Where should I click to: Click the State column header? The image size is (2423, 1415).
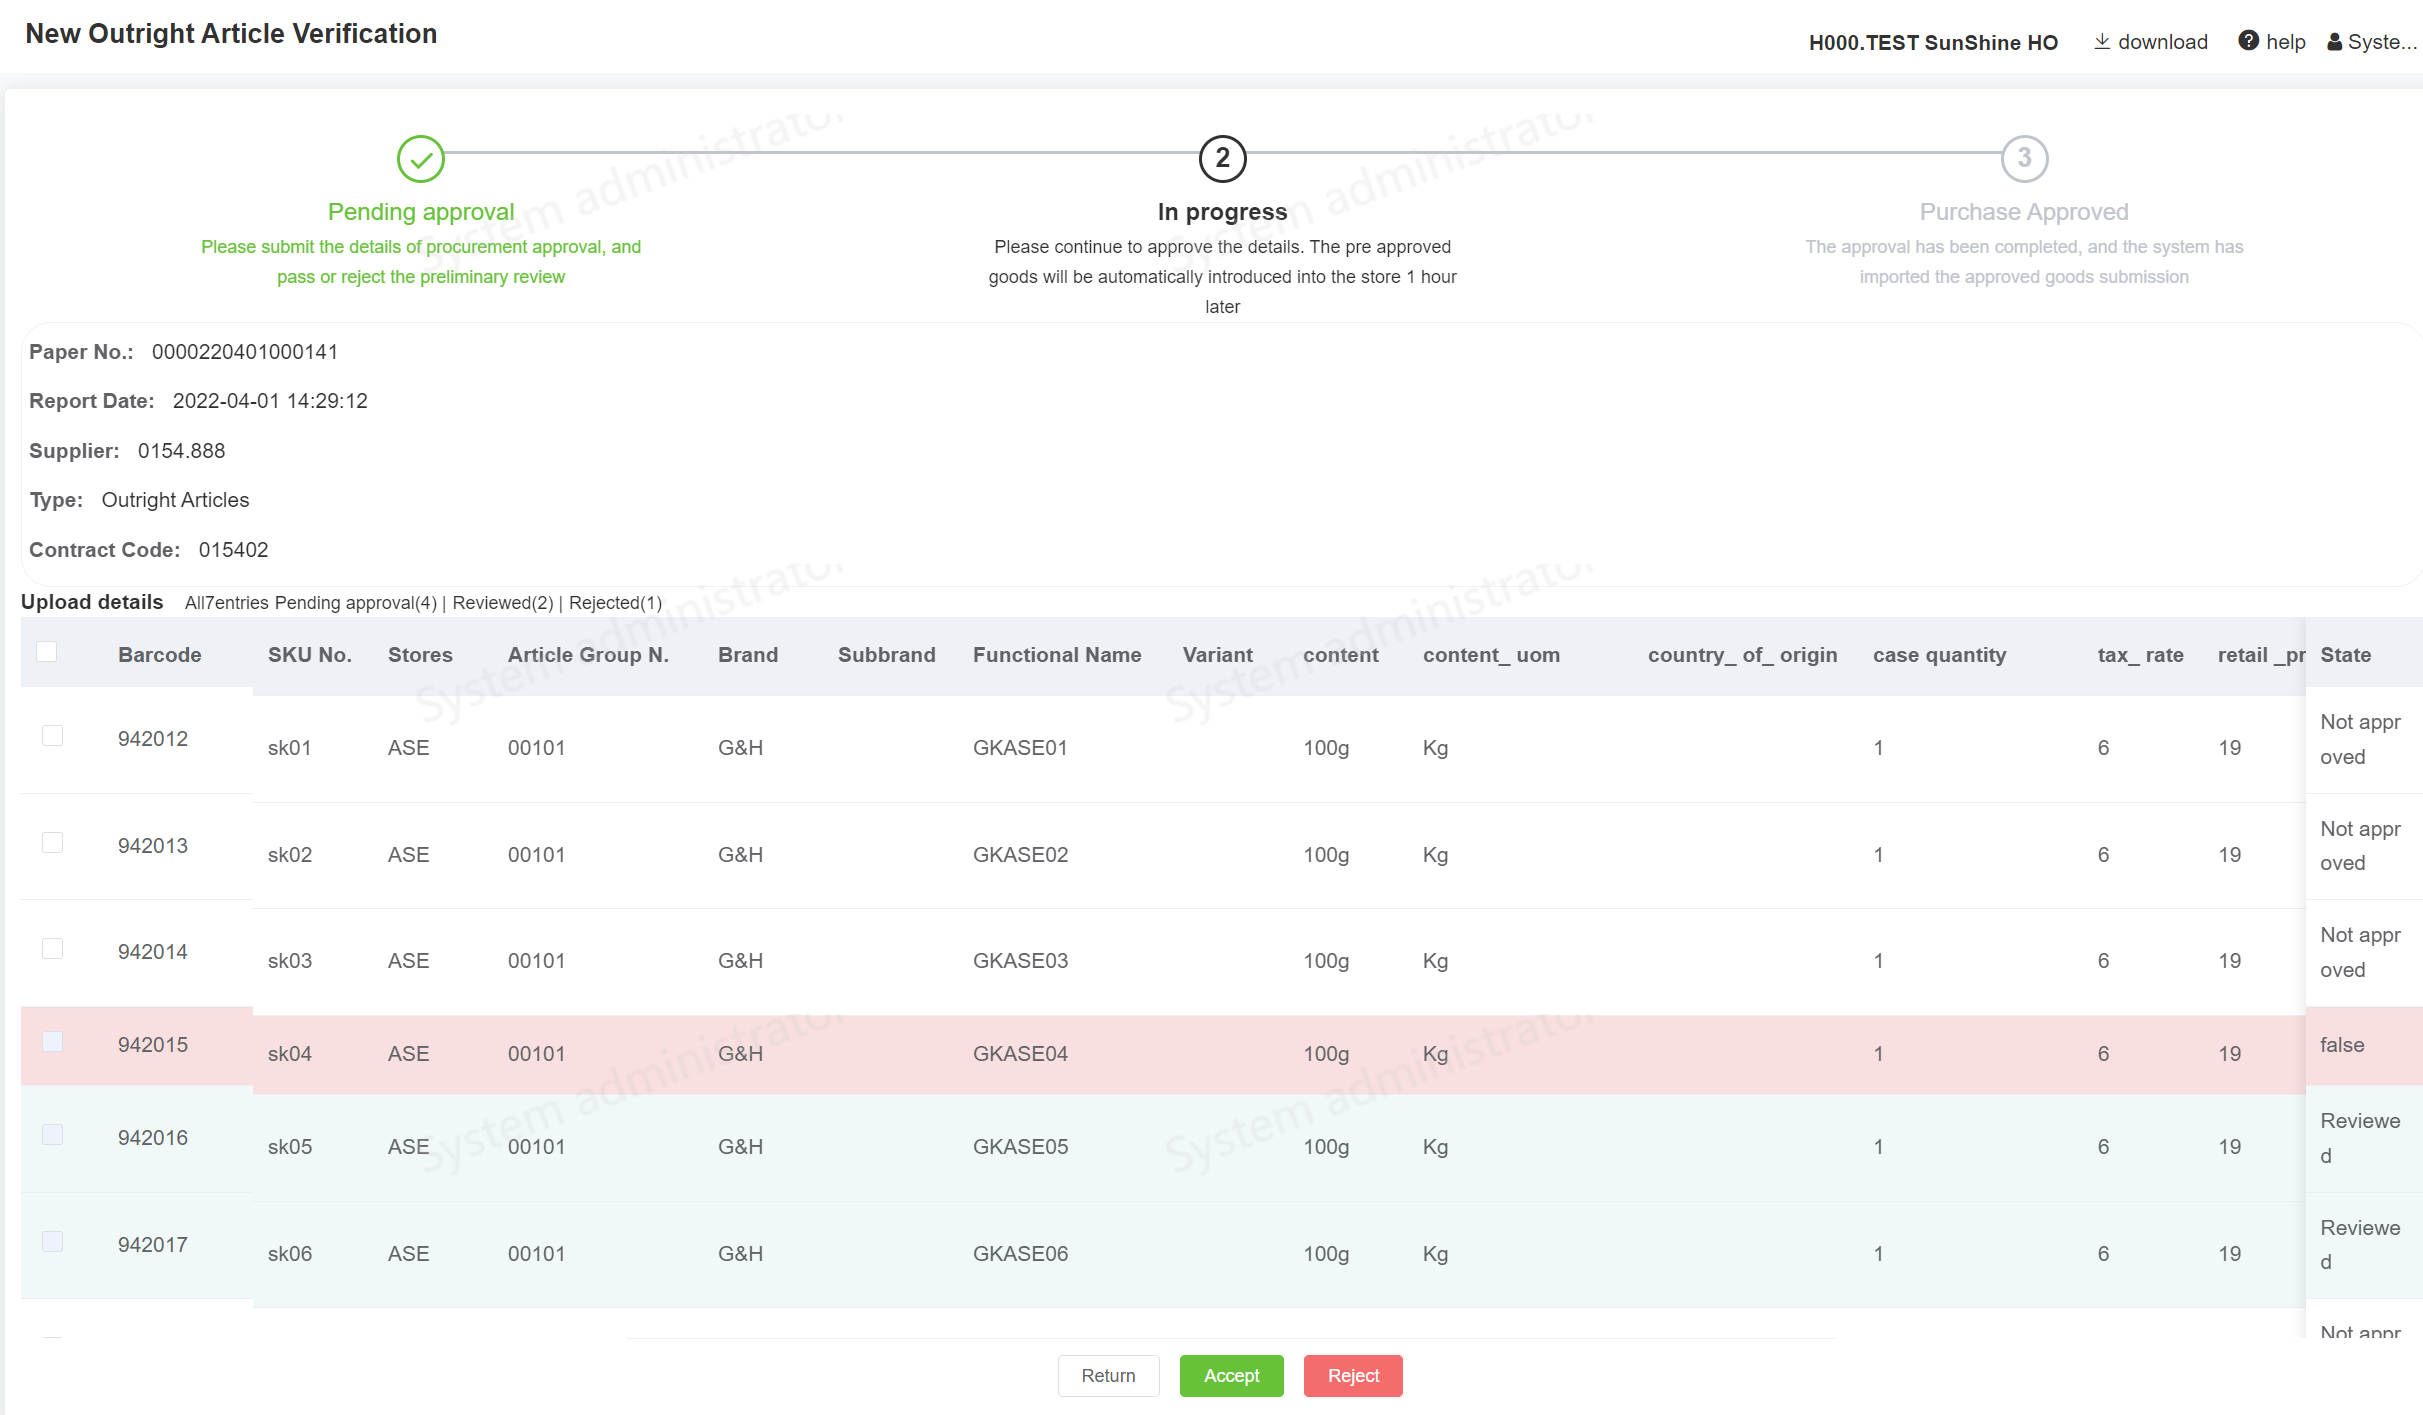[x=2345, y=655]
